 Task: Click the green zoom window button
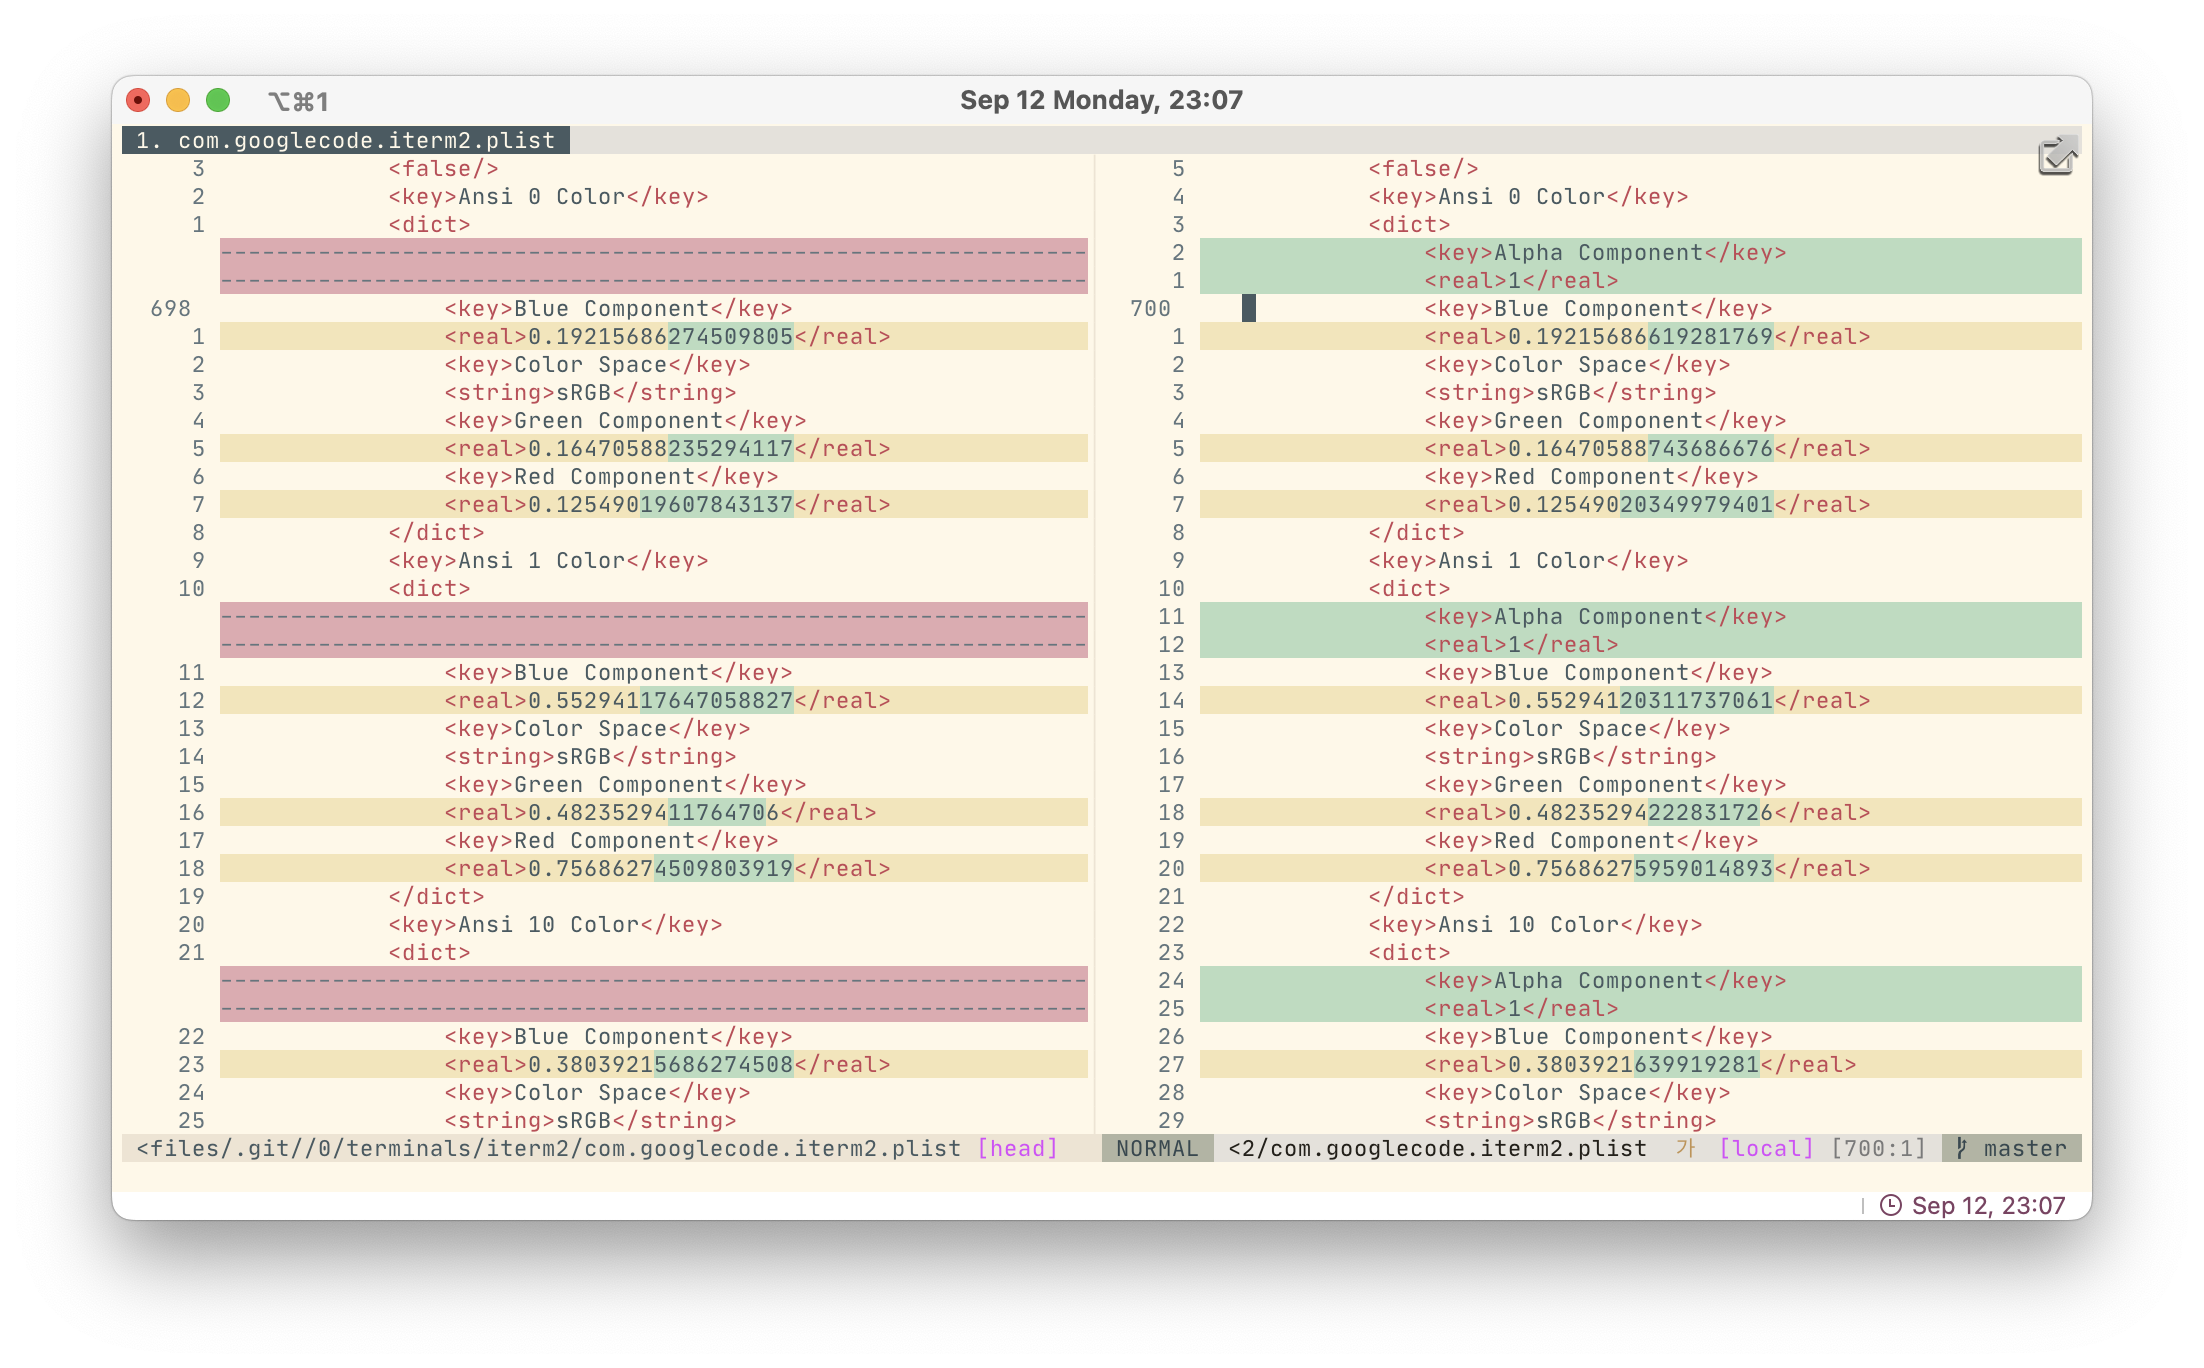[218, 100]
